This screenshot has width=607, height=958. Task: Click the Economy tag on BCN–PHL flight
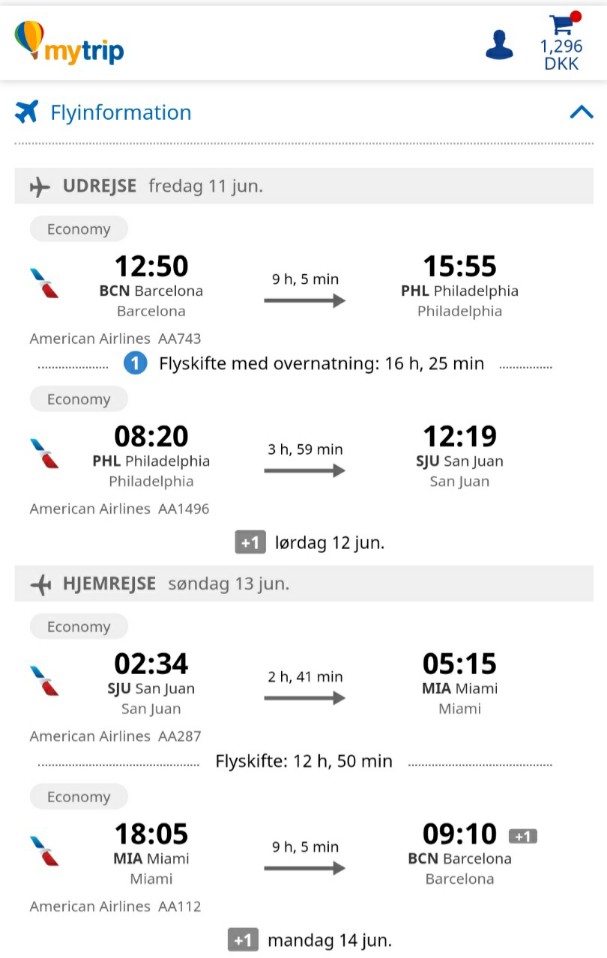click(x=79, y=229)
